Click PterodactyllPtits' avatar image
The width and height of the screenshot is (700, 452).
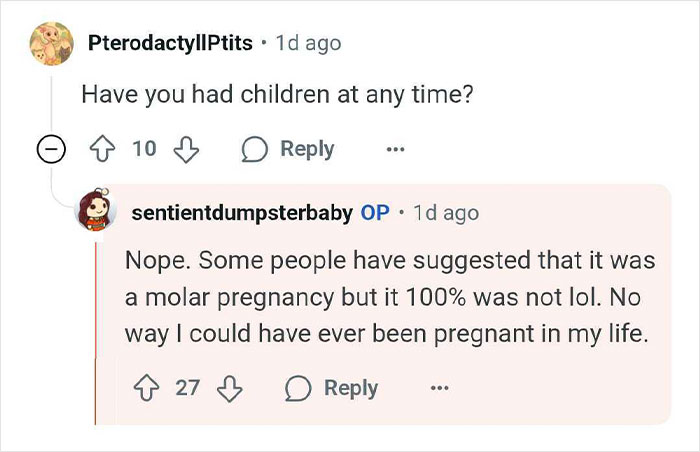point(51,43)
